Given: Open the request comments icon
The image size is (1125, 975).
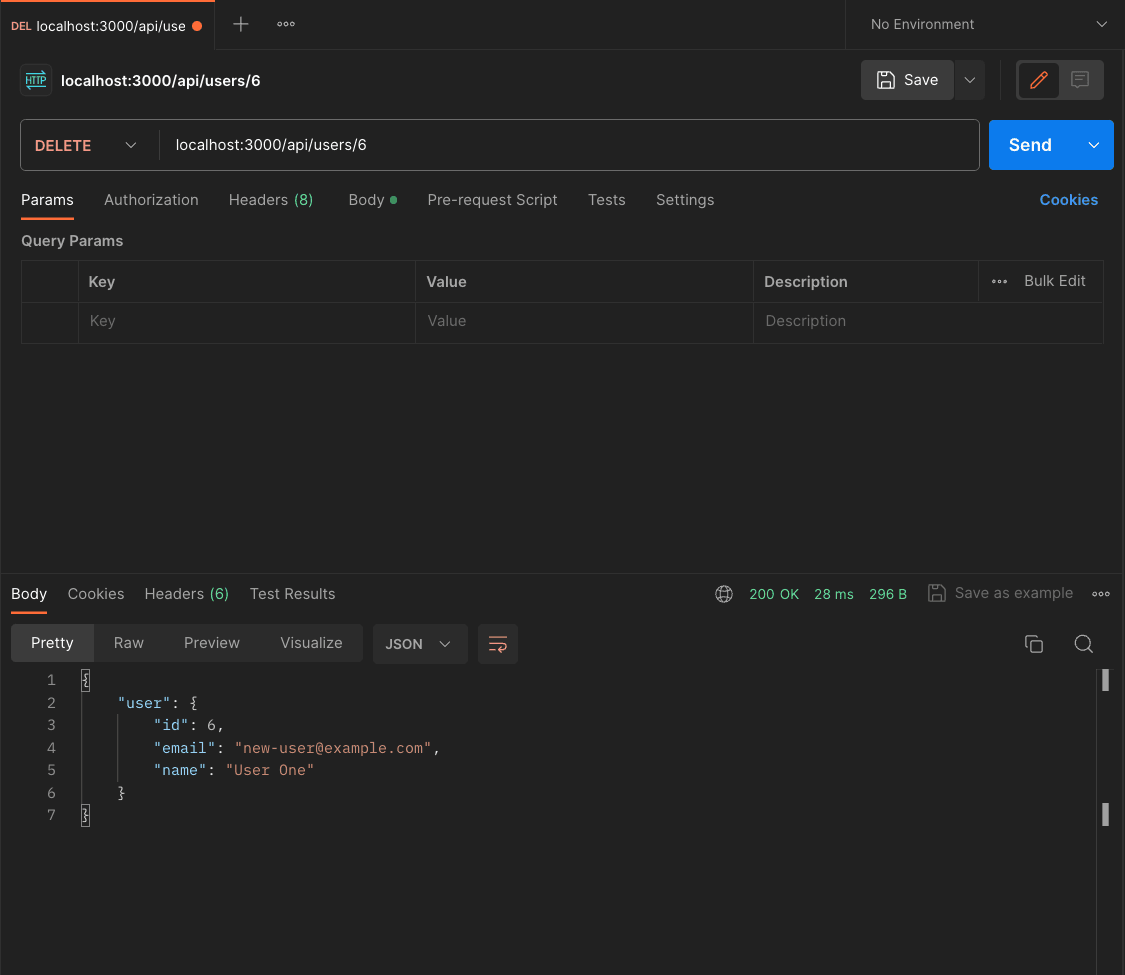Looking at the screenshot, I should click(1078, 80).
